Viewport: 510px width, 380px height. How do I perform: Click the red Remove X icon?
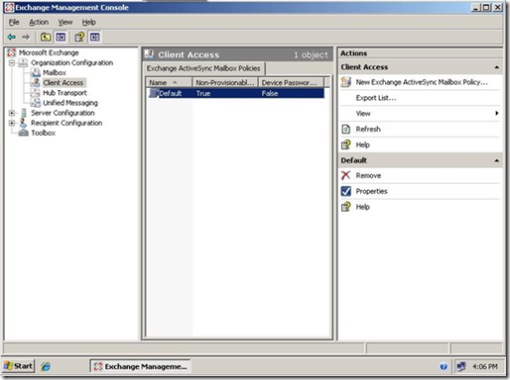(346, 175)
